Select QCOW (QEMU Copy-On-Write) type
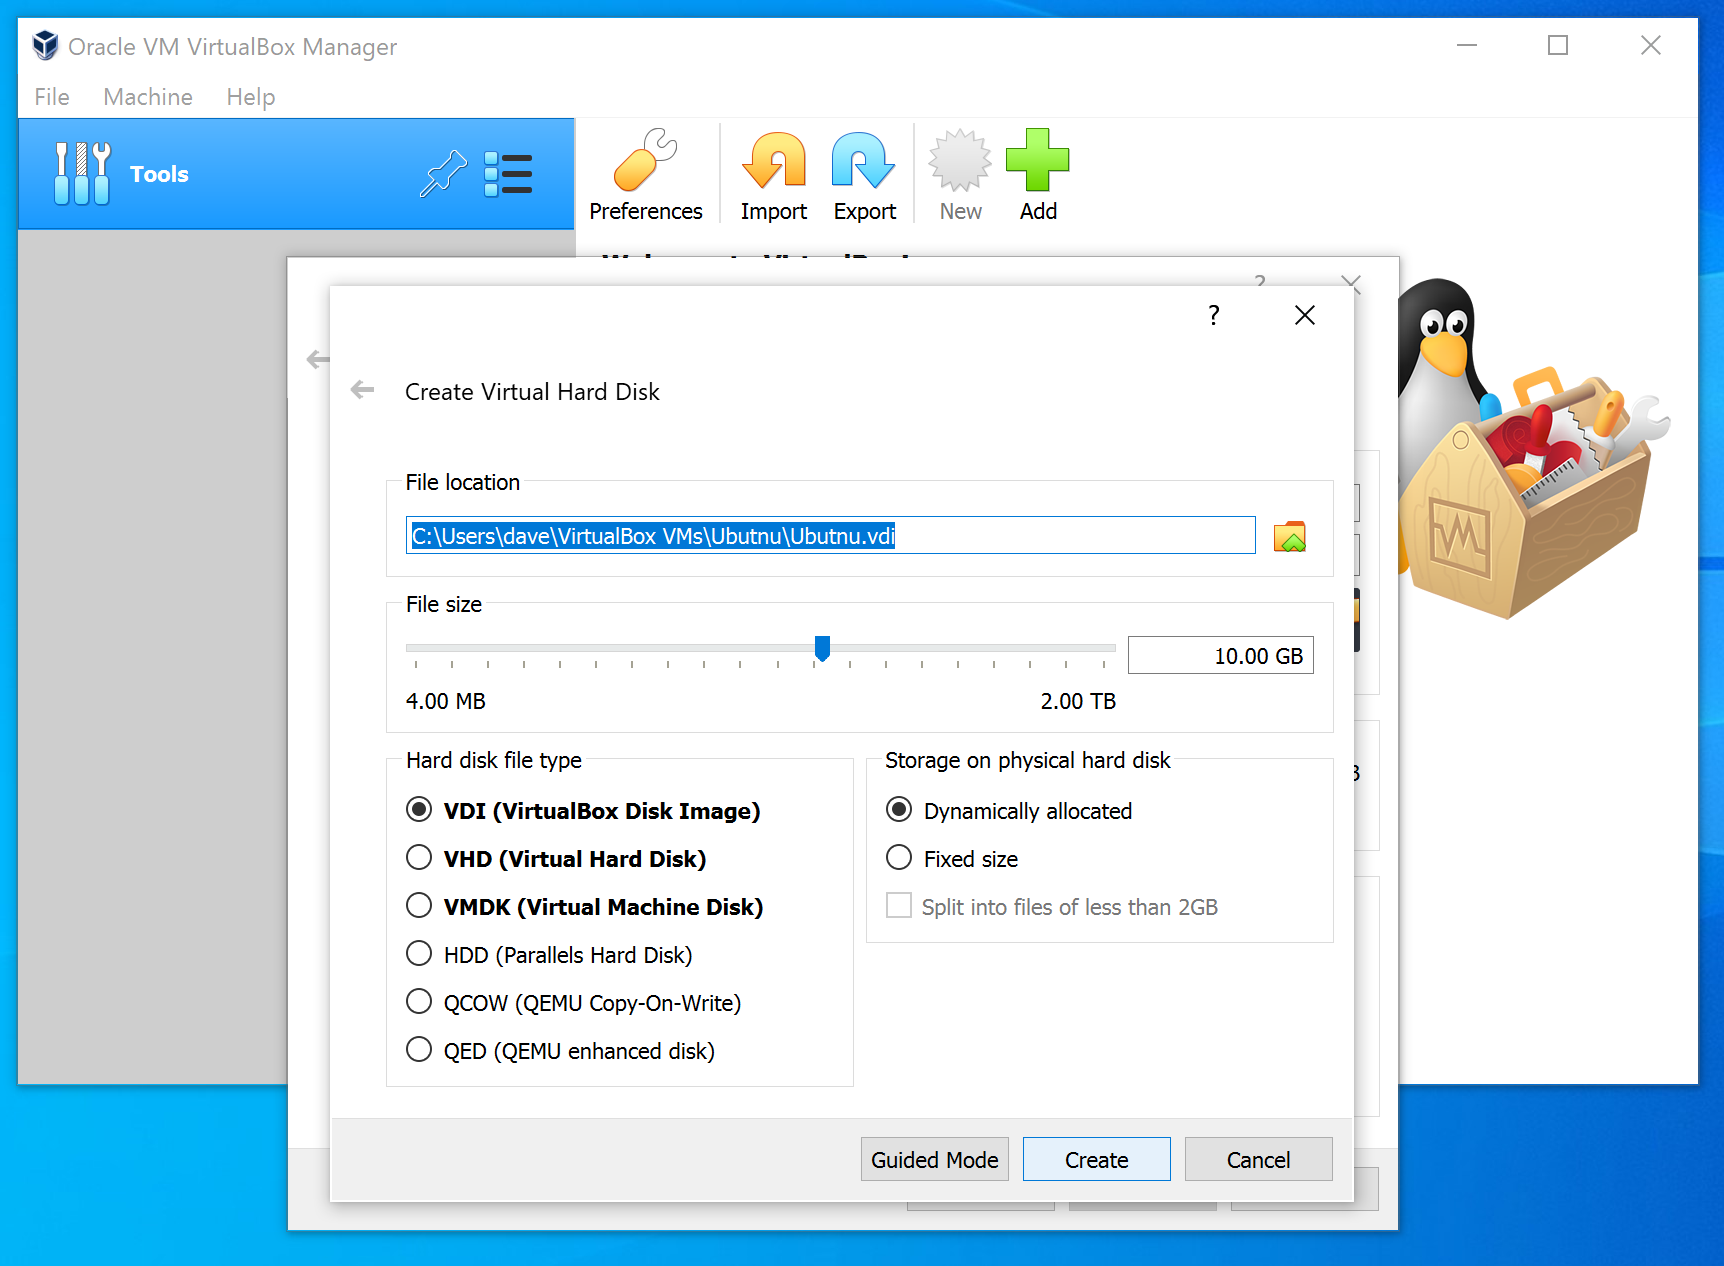The width and height of the screenshot is (1724, 1266). 573,1002
